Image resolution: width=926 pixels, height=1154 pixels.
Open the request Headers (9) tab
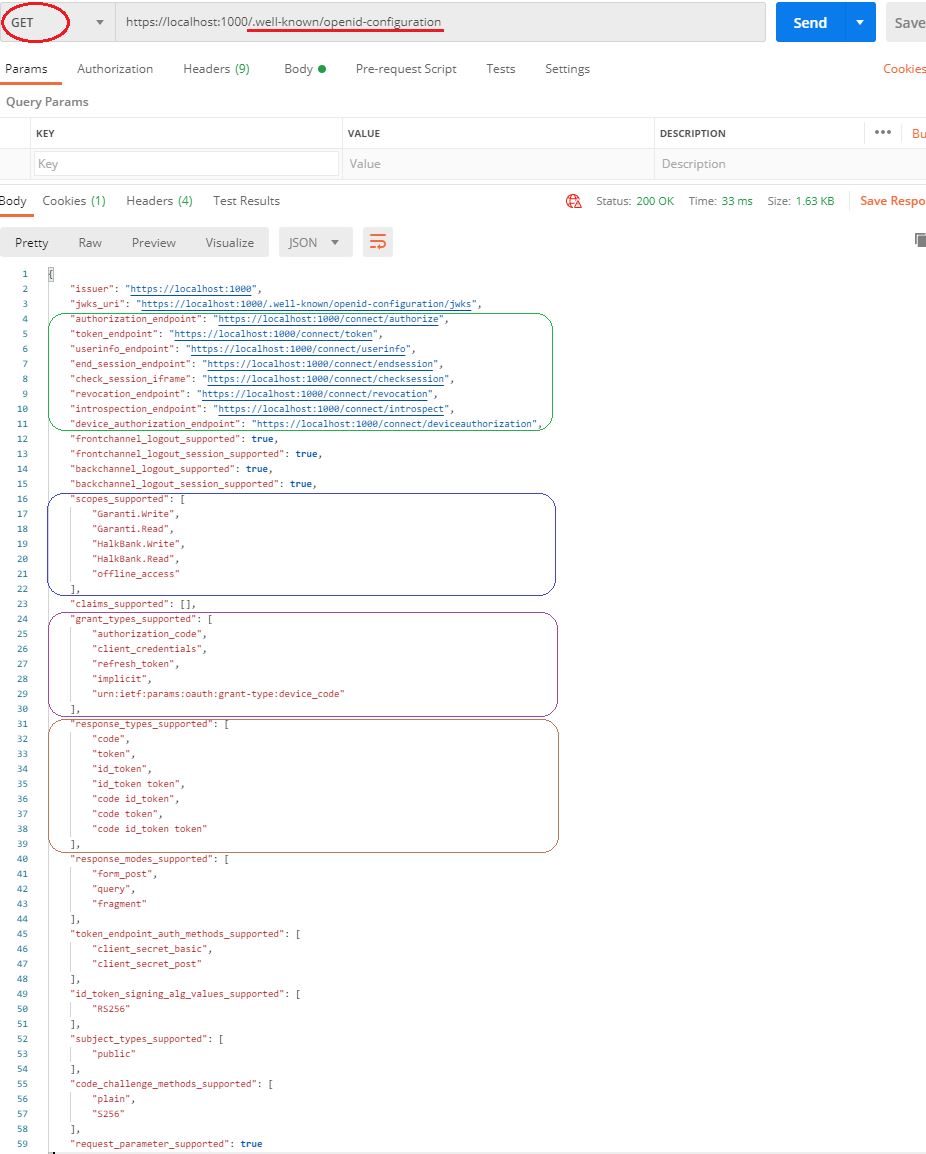pos(216,69)
